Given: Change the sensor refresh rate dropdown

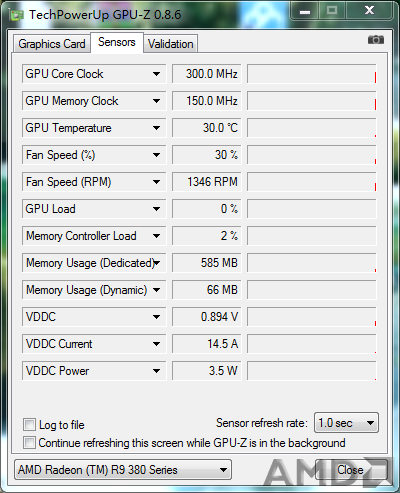Looking at the screenshot, I should click(346, 423).
